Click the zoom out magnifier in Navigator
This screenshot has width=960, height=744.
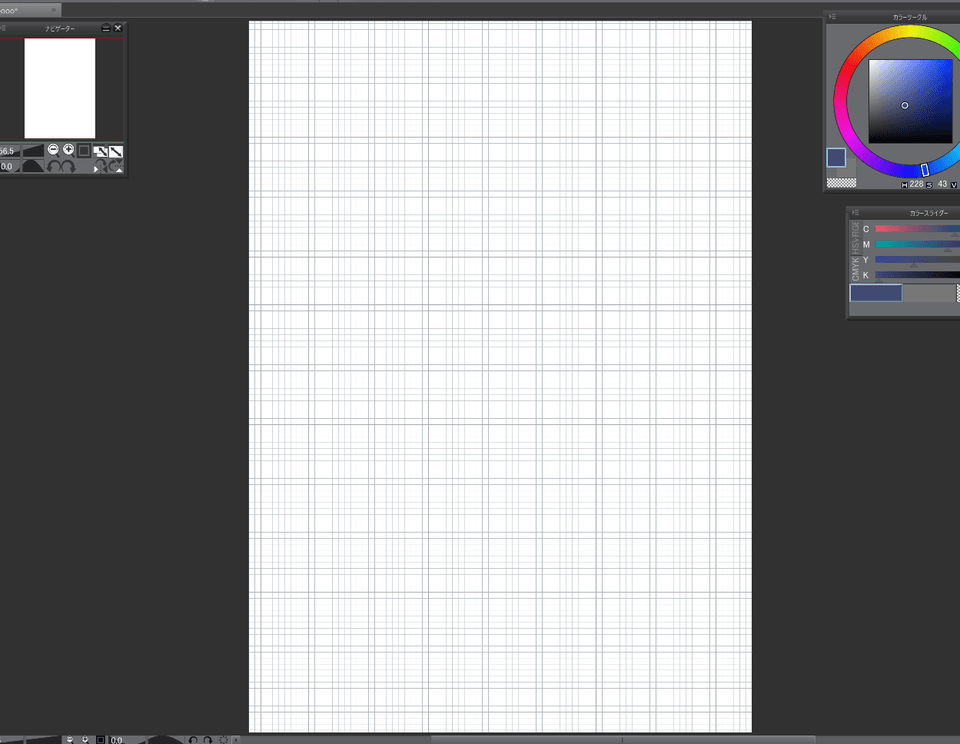coord(53,150)
